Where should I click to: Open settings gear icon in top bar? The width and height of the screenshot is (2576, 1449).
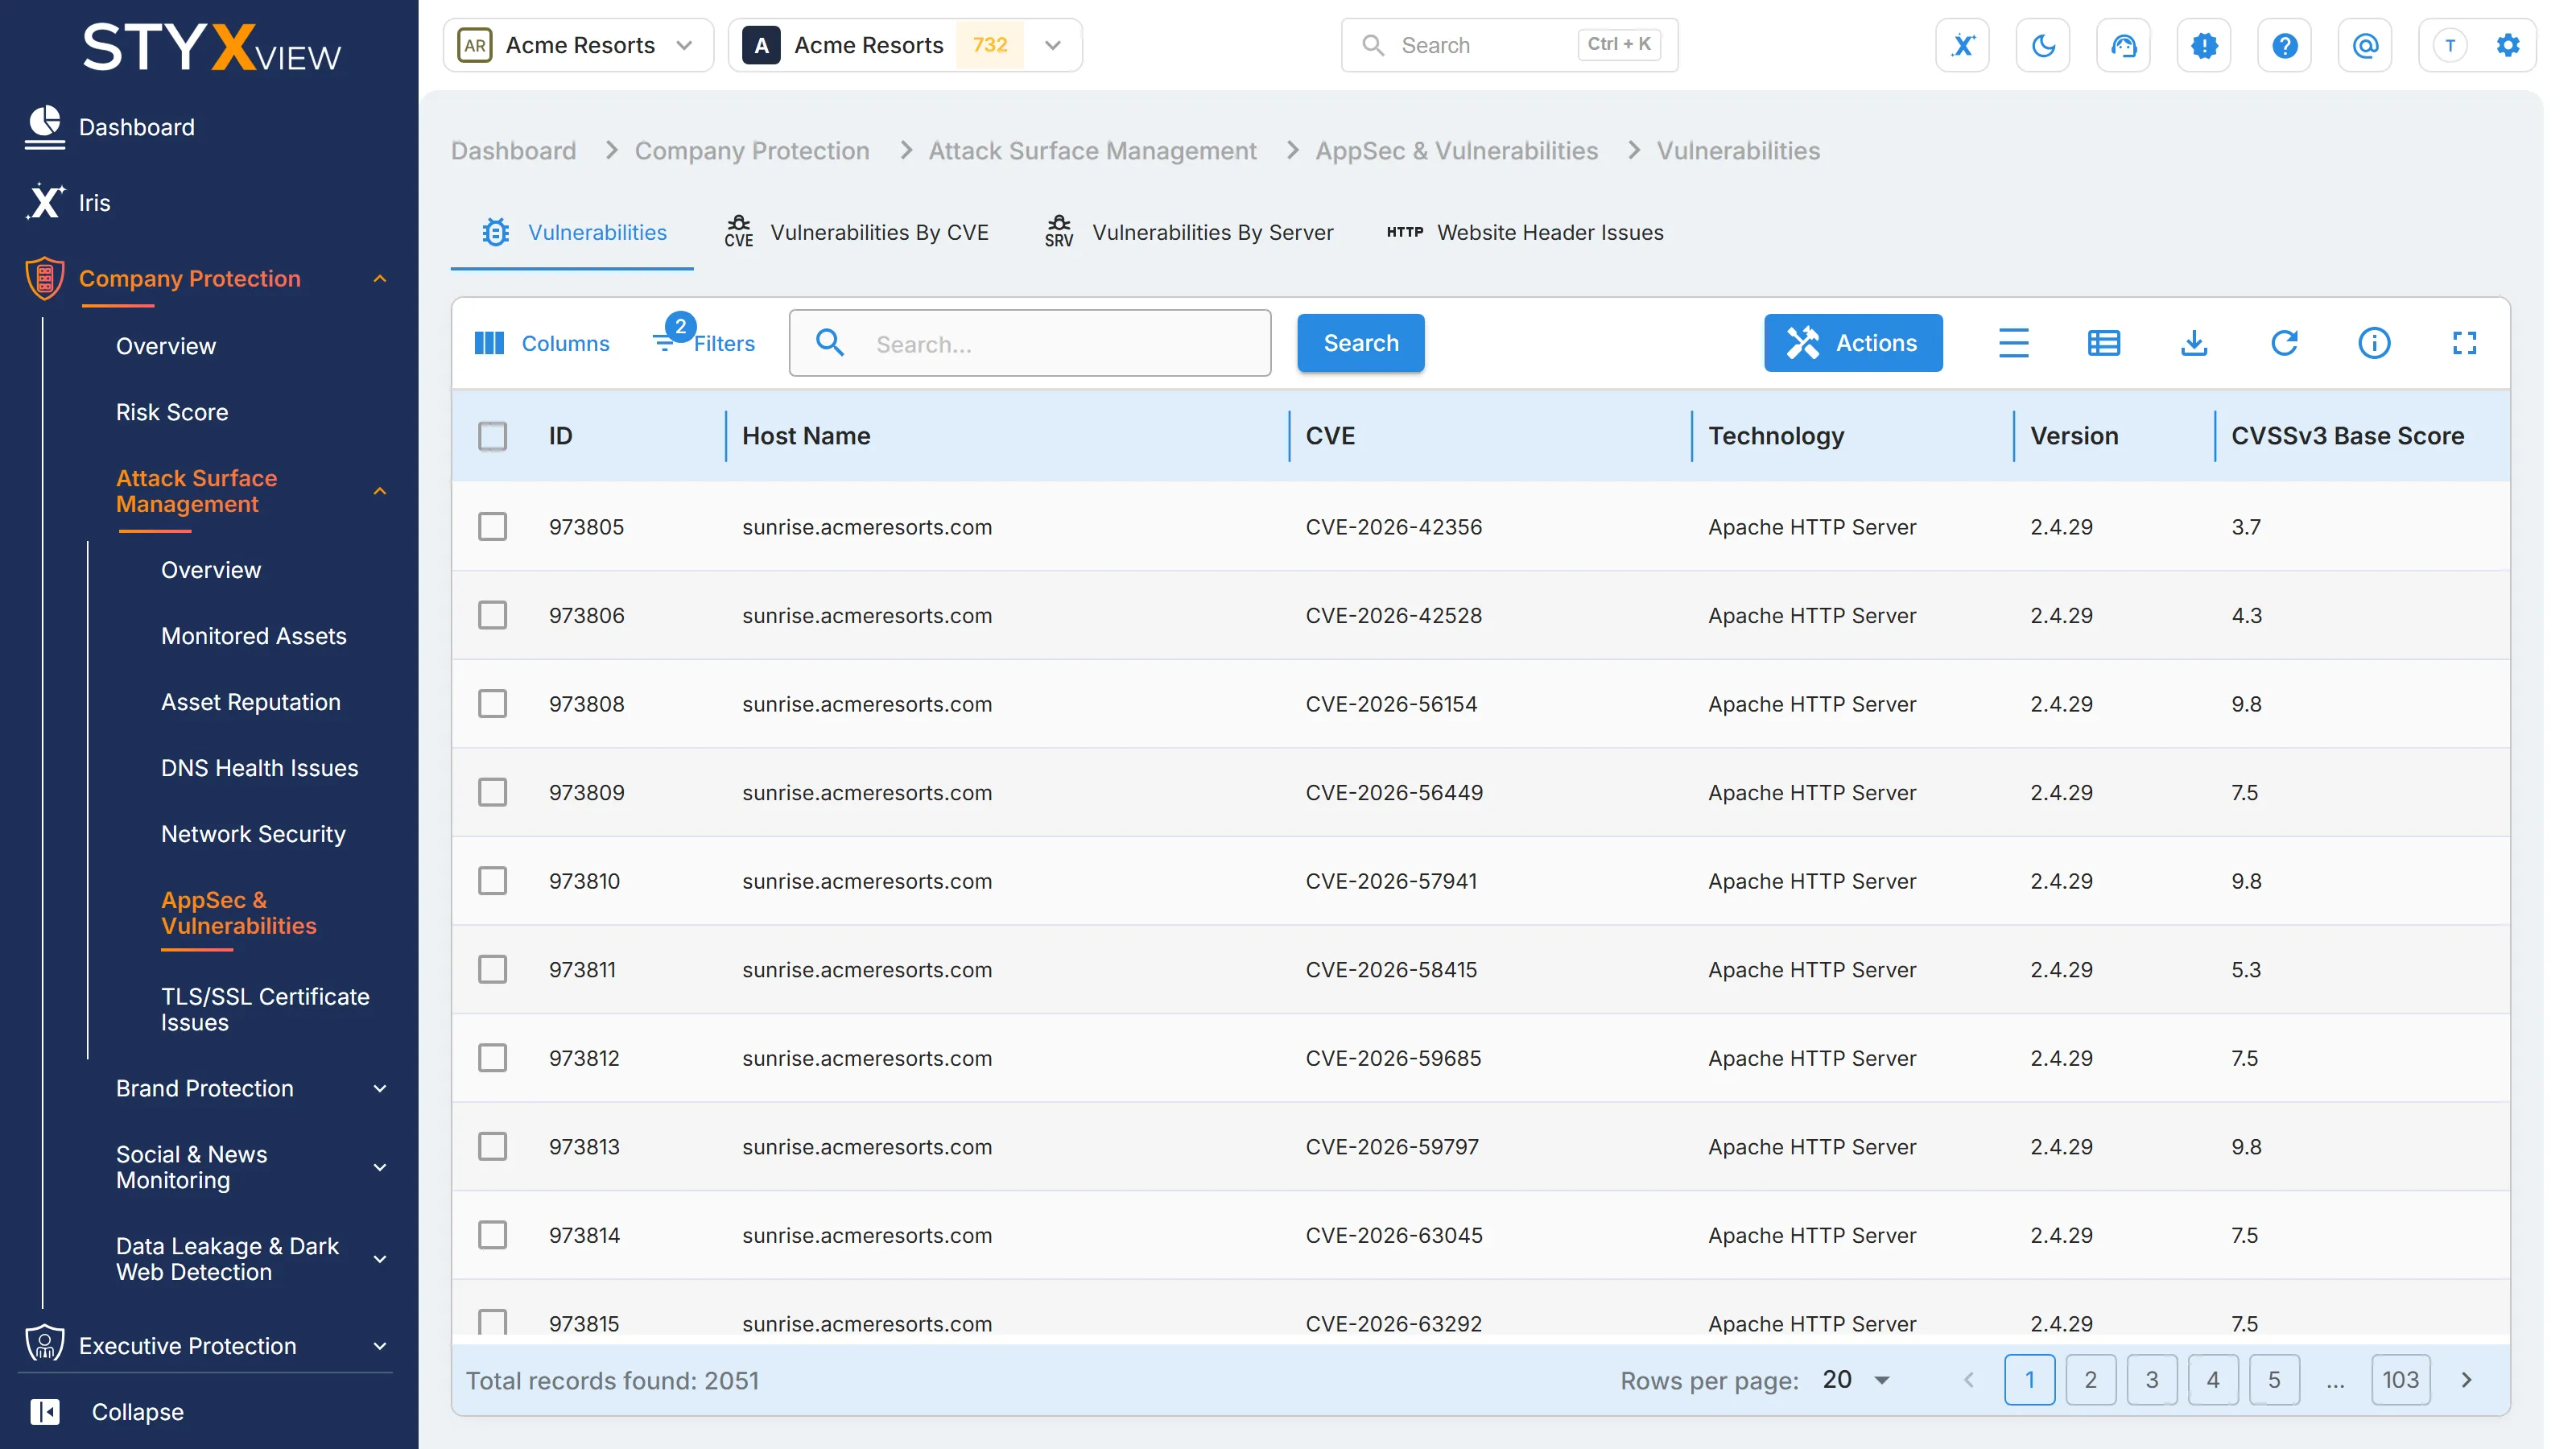click(x=2507, y=45)
